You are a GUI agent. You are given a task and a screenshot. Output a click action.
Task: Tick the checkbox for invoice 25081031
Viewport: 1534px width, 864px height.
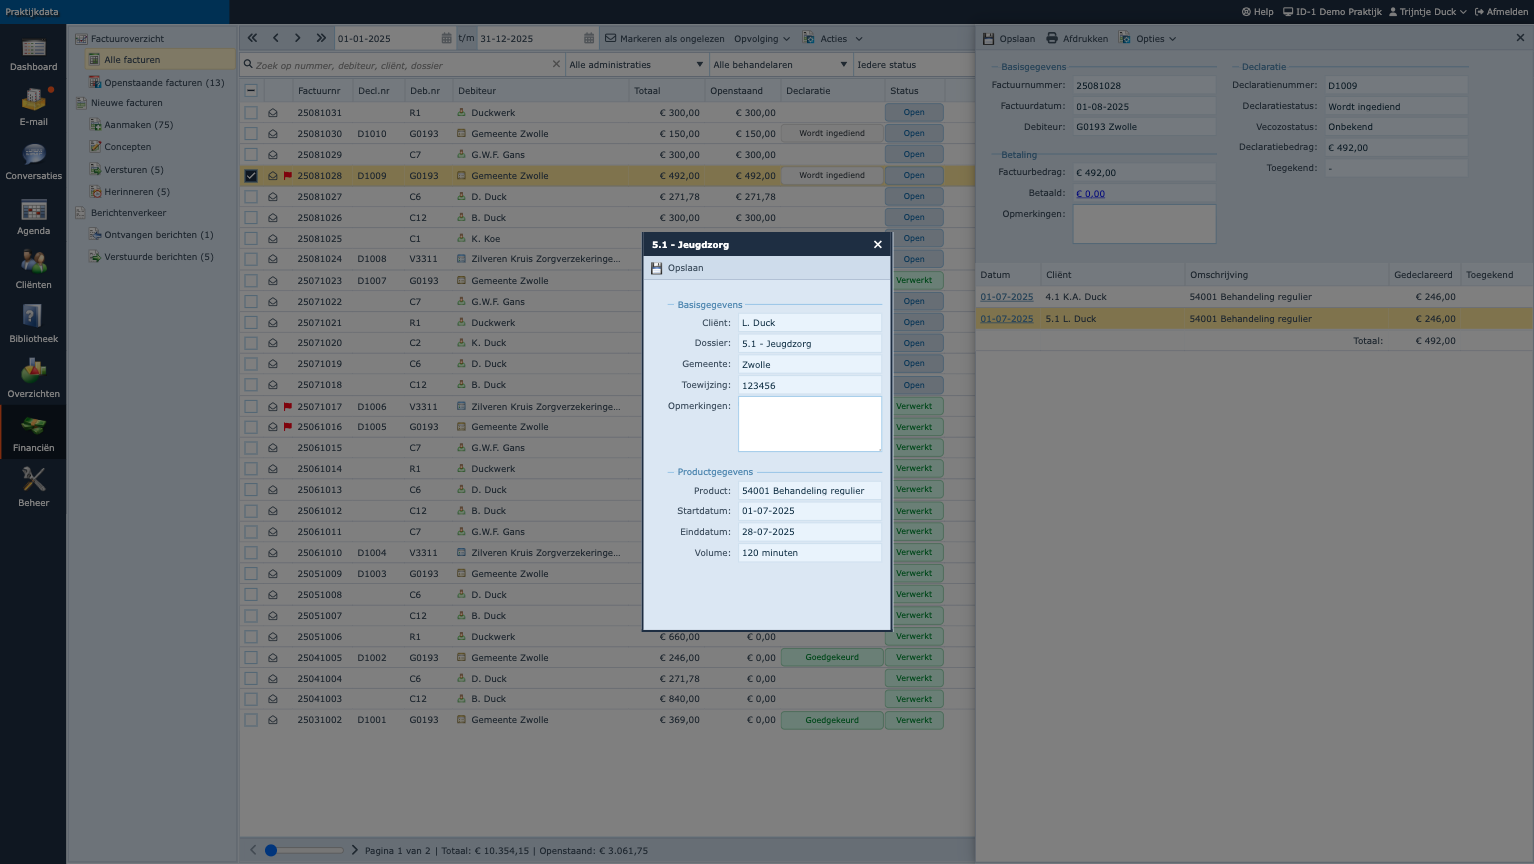tap(251, 113)
